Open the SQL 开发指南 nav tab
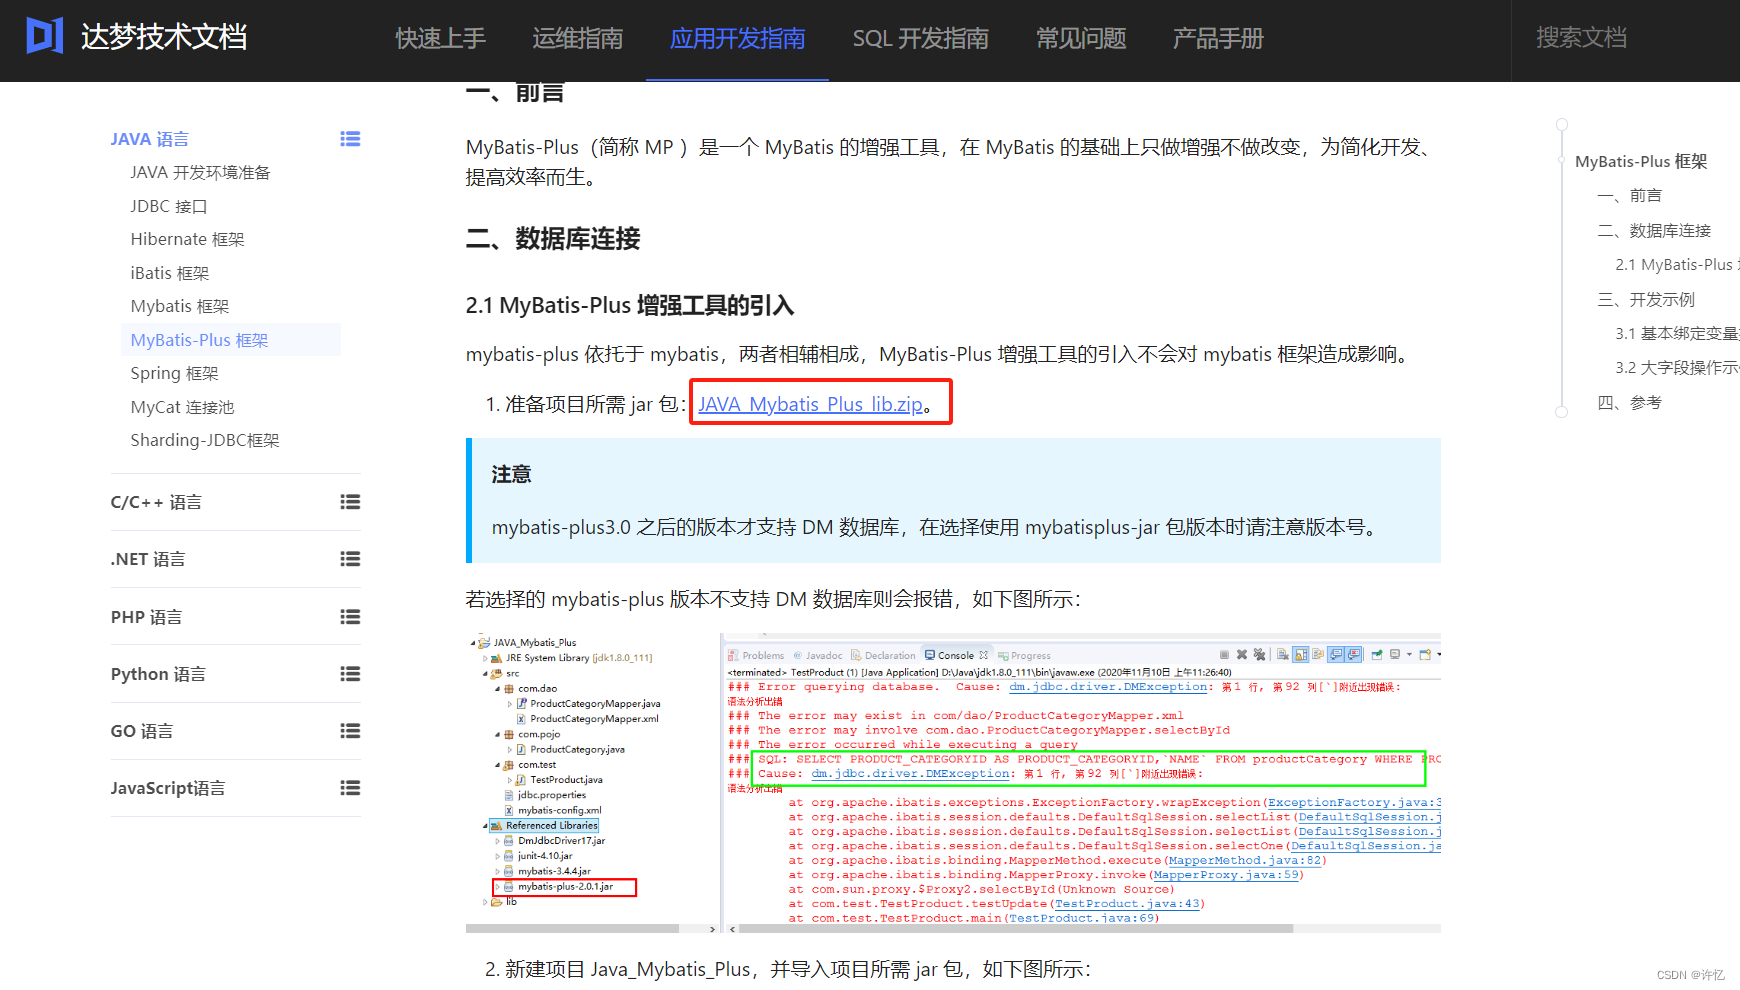The image size is (1740, 990). [920, 38]
